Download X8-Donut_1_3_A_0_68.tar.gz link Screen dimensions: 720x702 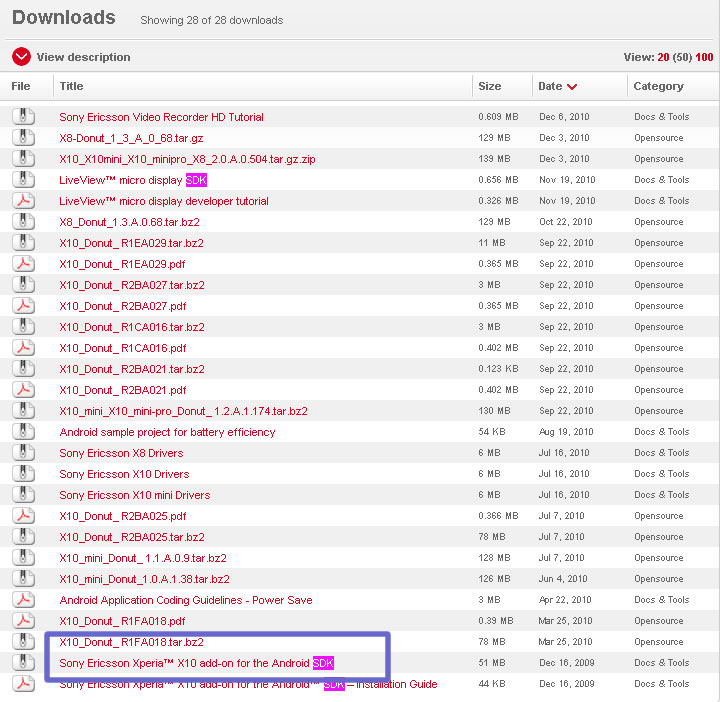tap(131, 138)
